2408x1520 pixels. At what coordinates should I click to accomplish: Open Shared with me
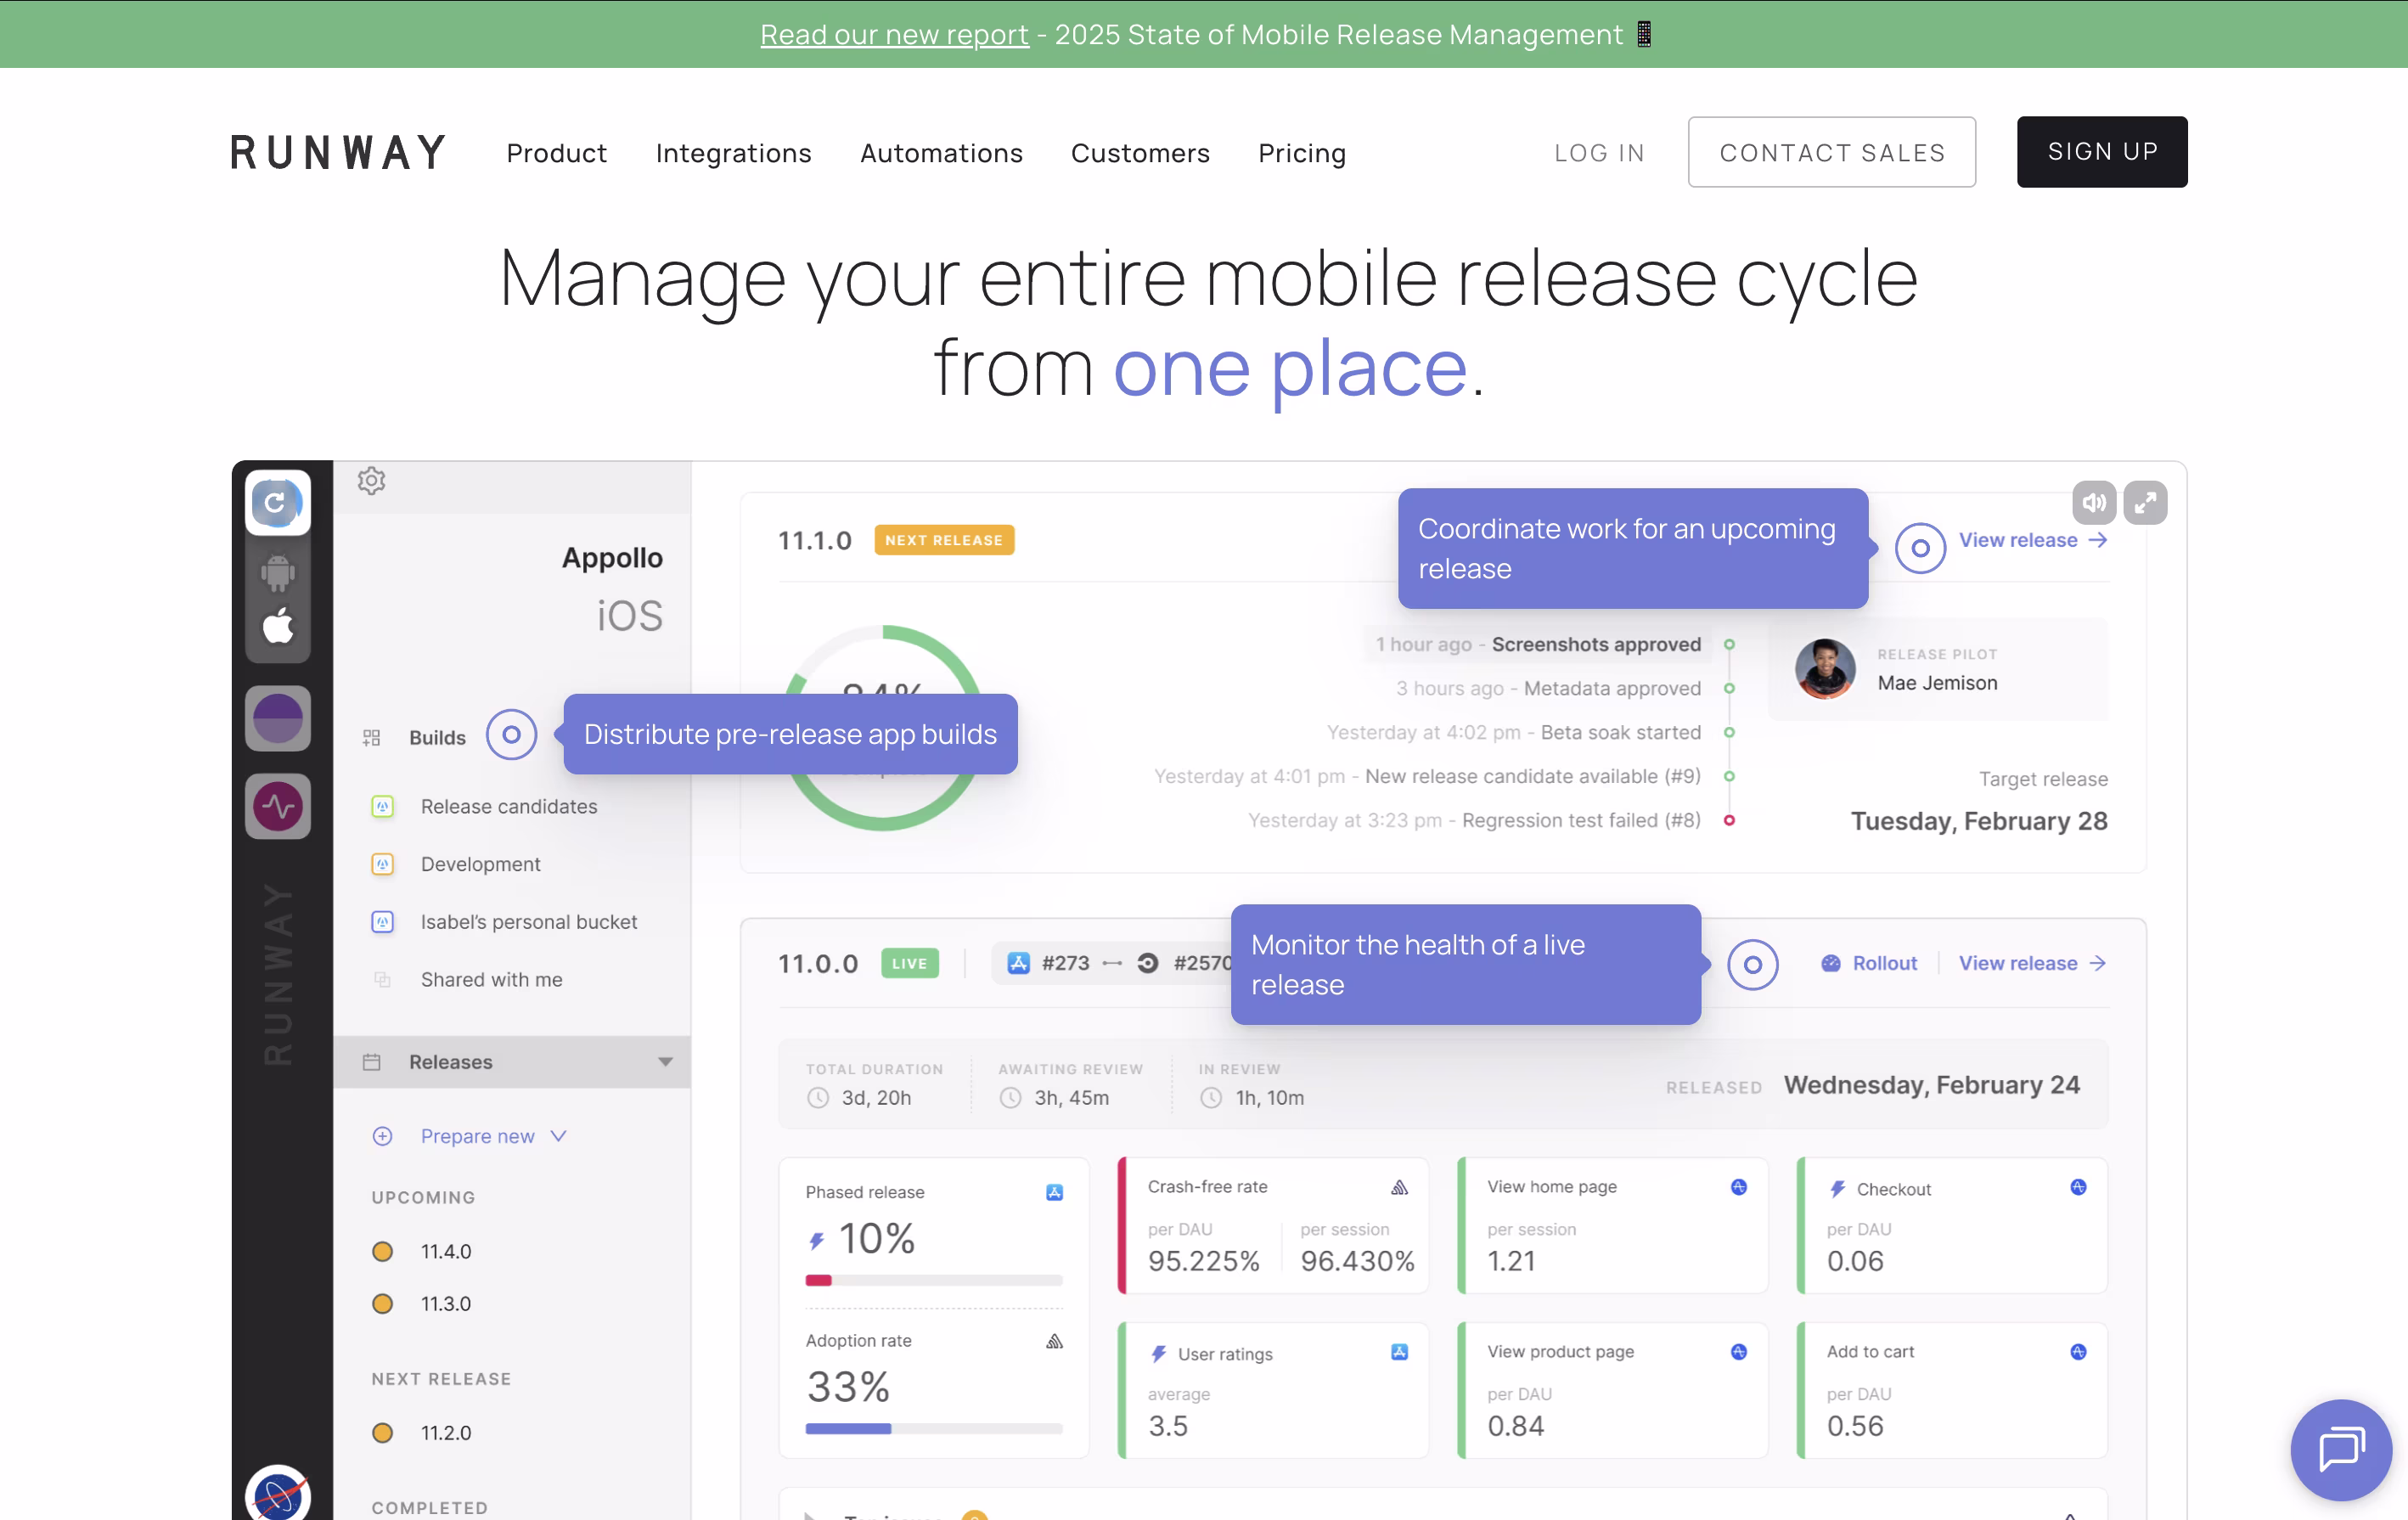coord(491,980)
